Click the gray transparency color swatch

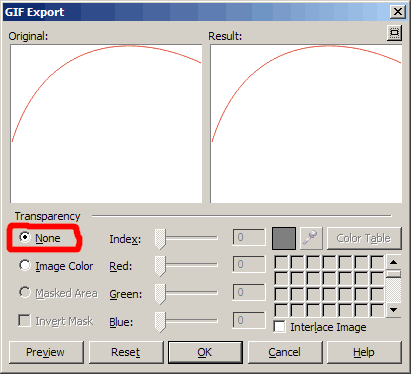(284, 238)
